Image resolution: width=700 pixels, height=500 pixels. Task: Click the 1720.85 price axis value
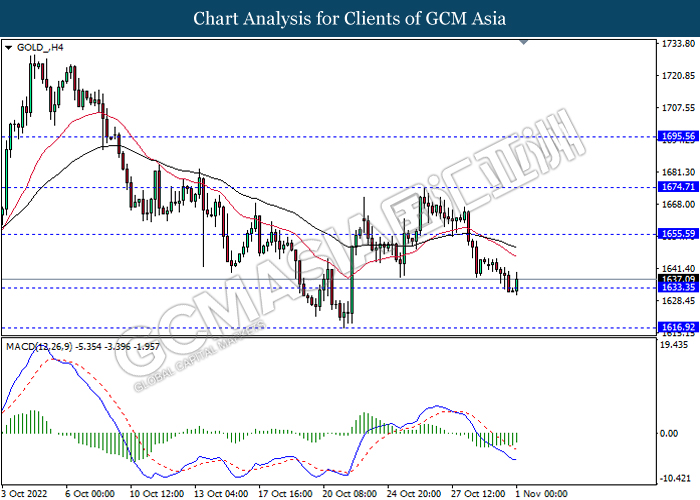click(679, 76)
